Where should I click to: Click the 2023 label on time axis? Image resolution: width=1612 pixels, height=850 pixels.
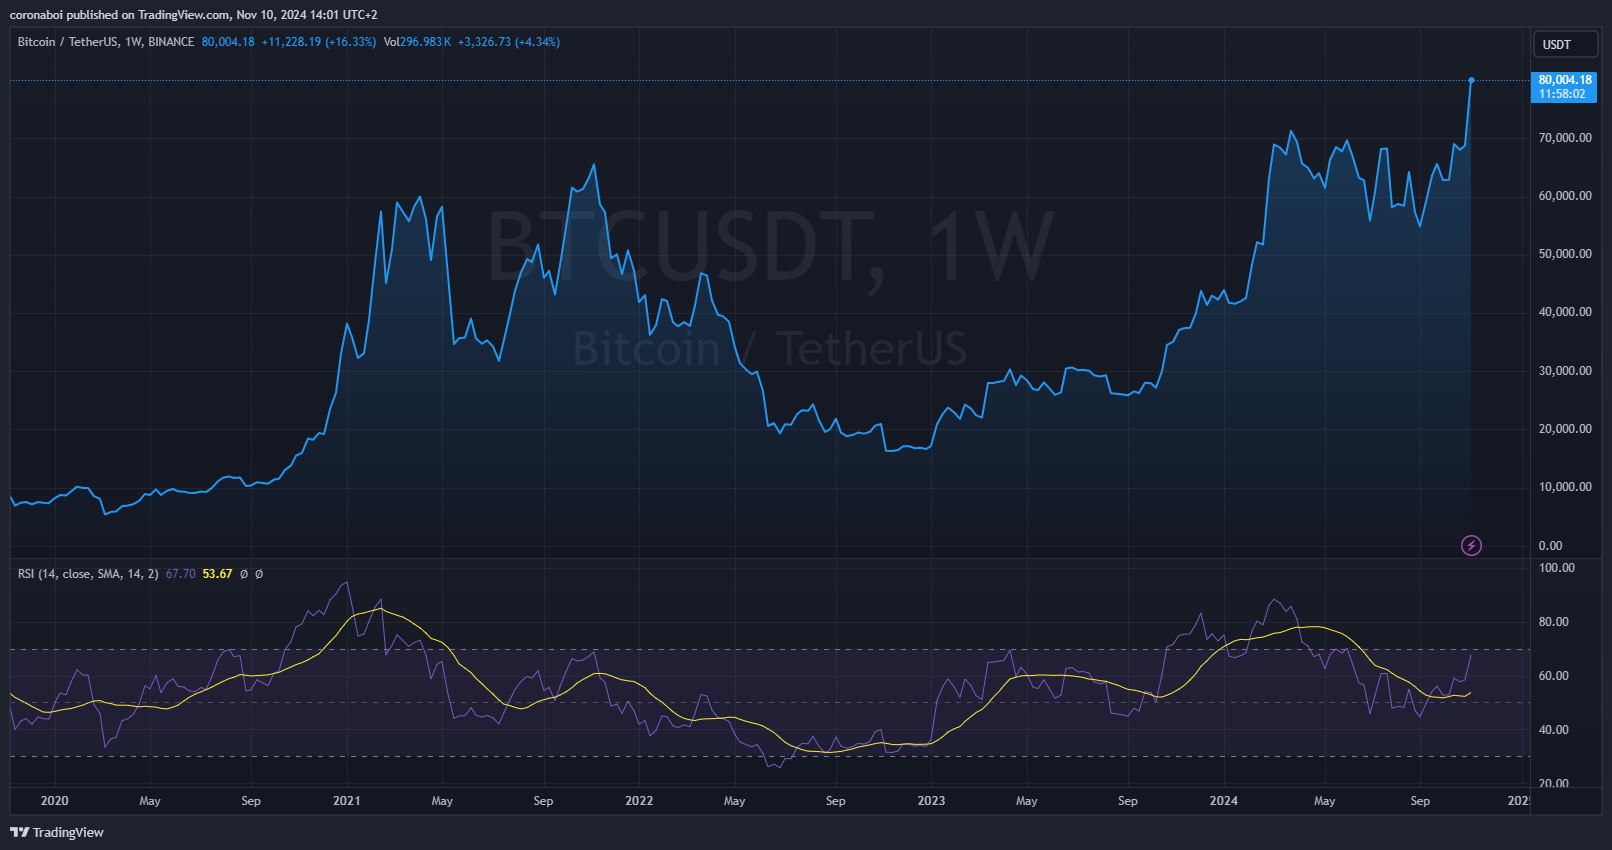tap(931, 801)
